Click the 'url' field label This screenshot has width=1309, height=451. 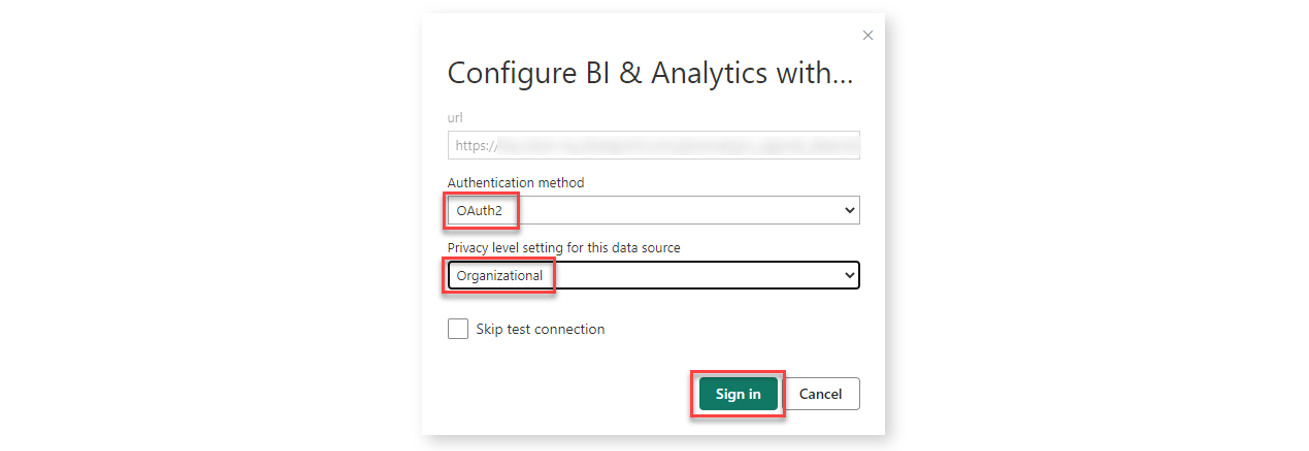[x=455, y=118]
